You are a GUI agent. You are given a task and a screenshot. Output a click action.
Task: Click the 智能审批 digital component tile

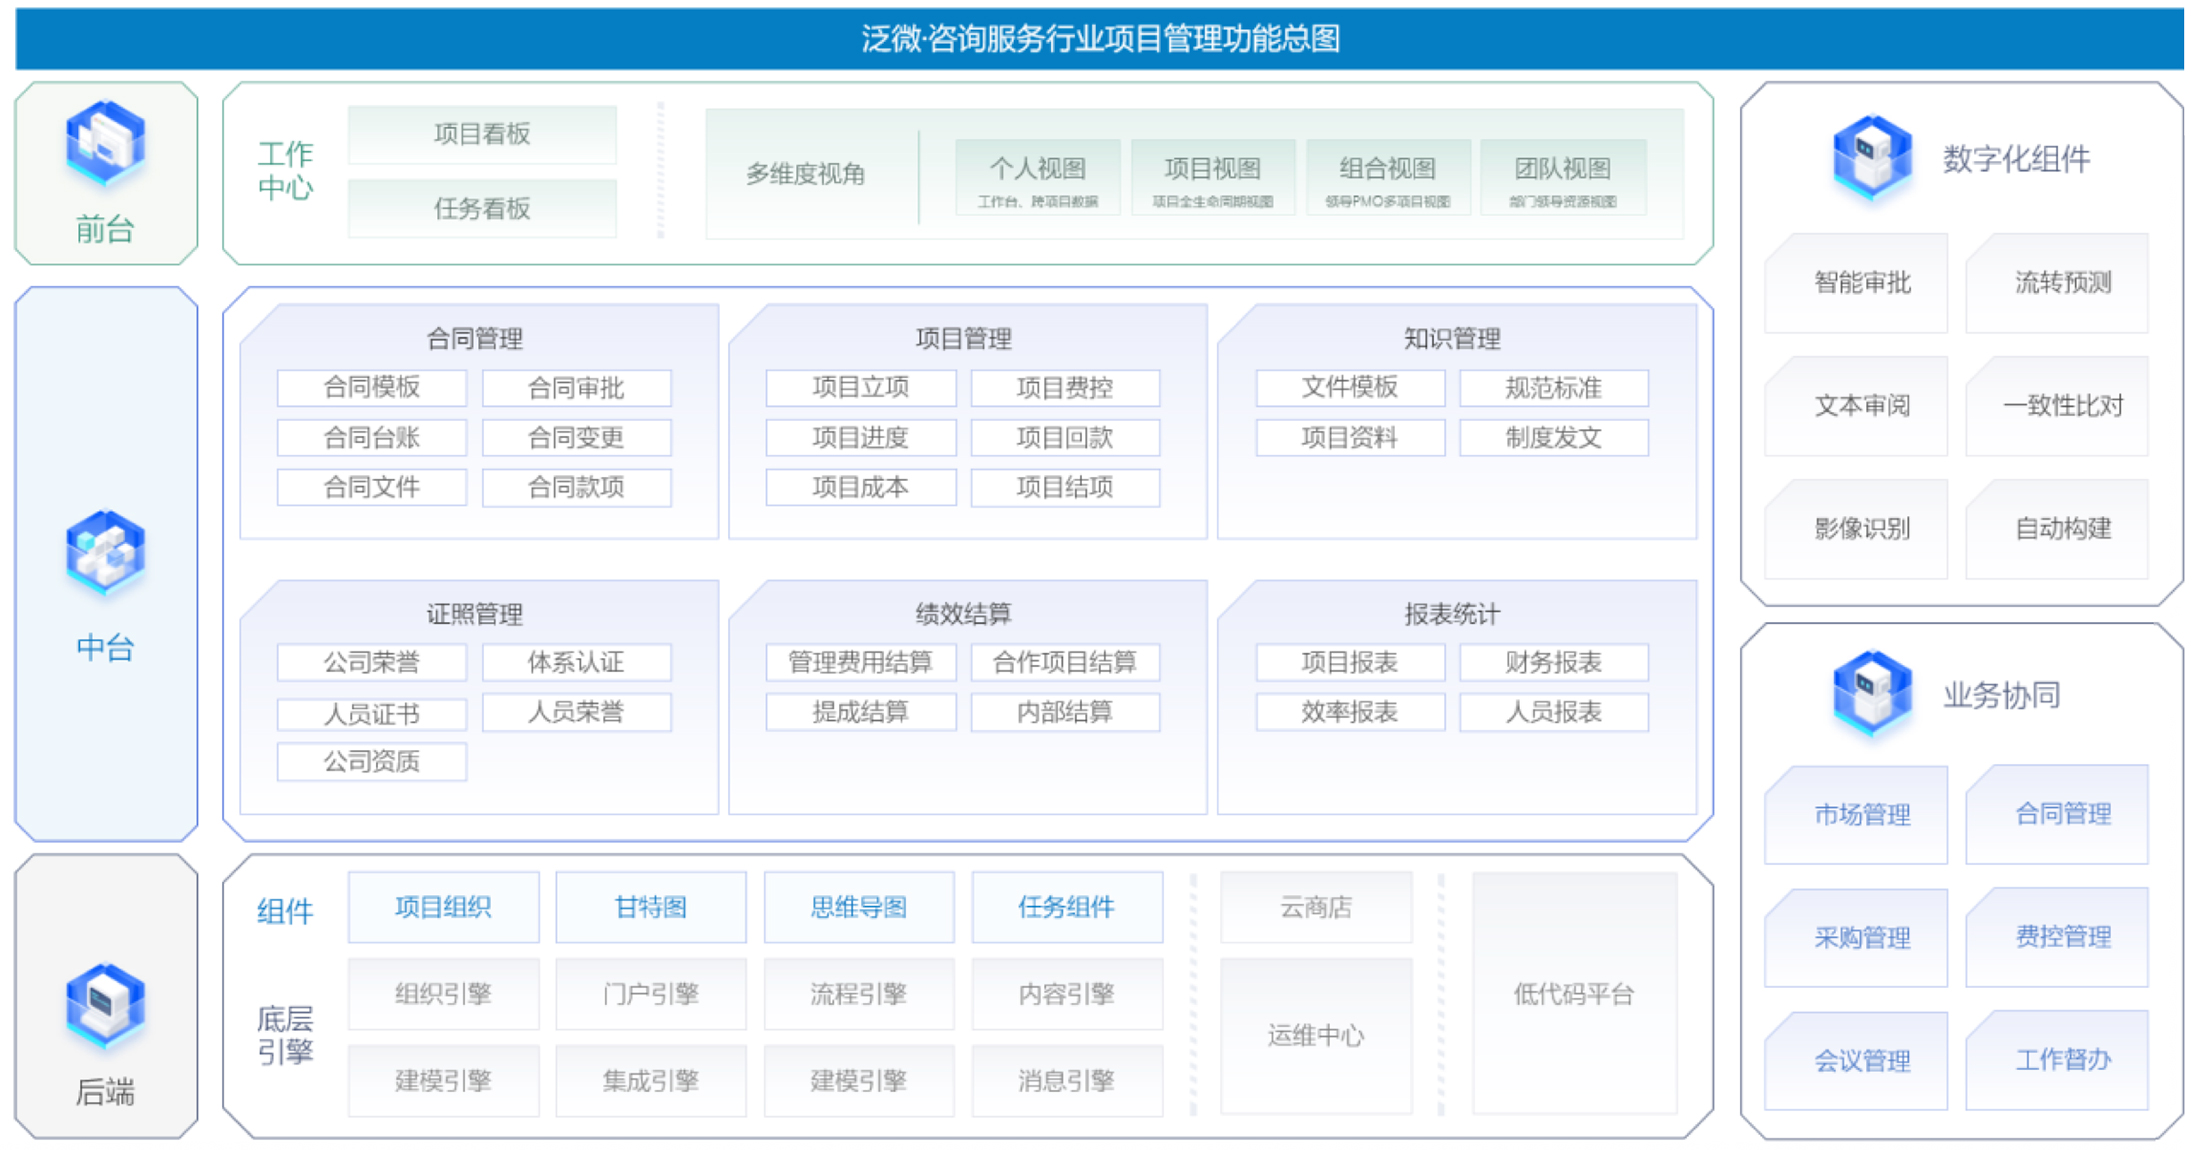click(1862, 283)
